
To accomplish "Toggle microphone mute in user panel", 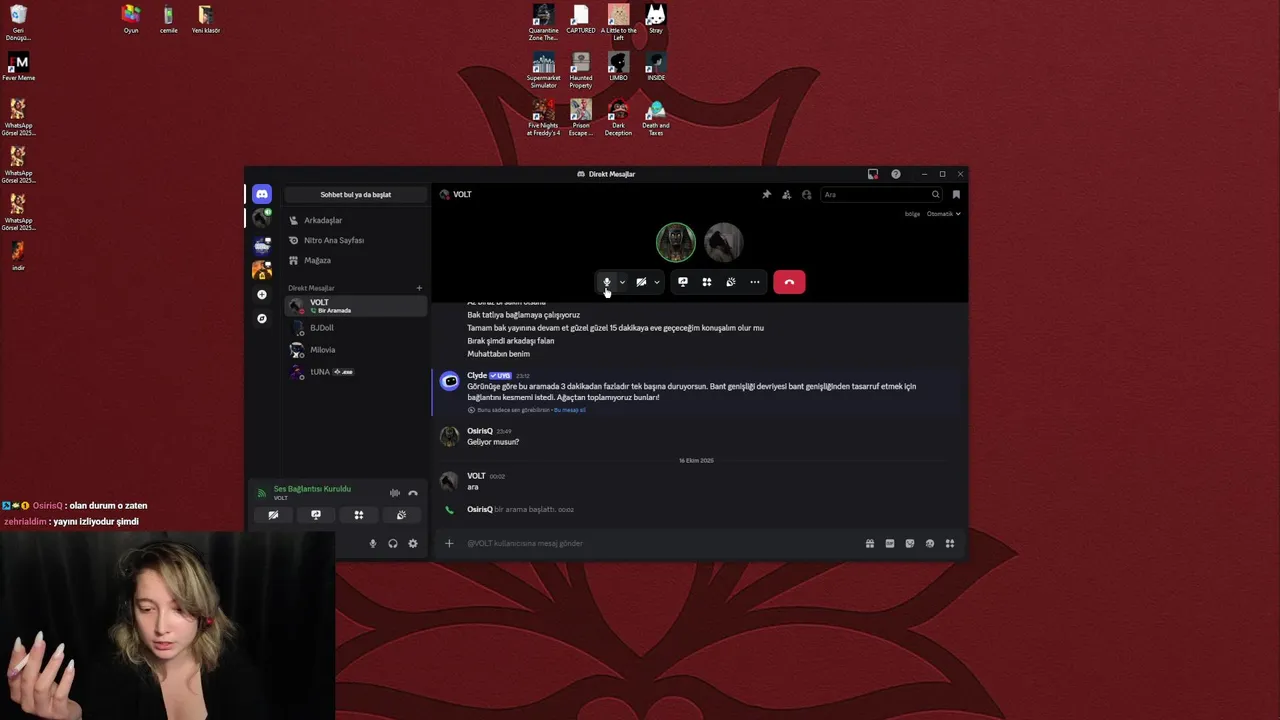I will click(373, 544).
